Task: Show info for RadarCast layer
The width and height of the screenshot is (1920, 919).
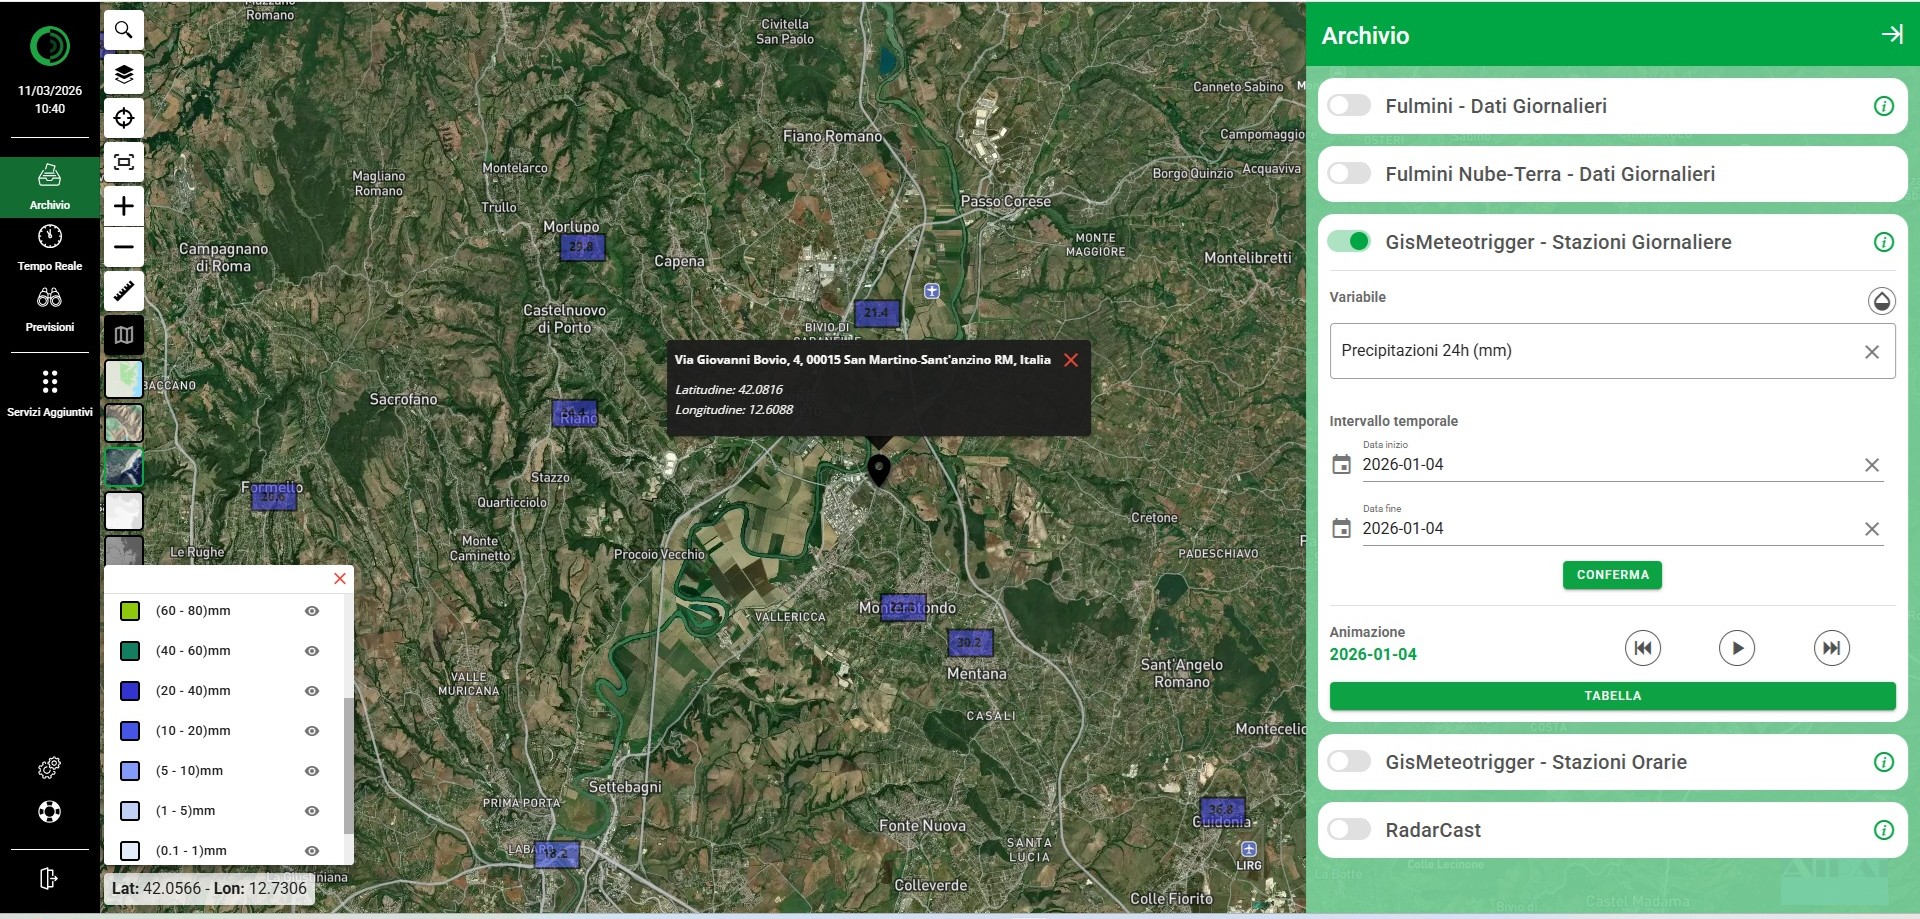Action: [1883, 830]
